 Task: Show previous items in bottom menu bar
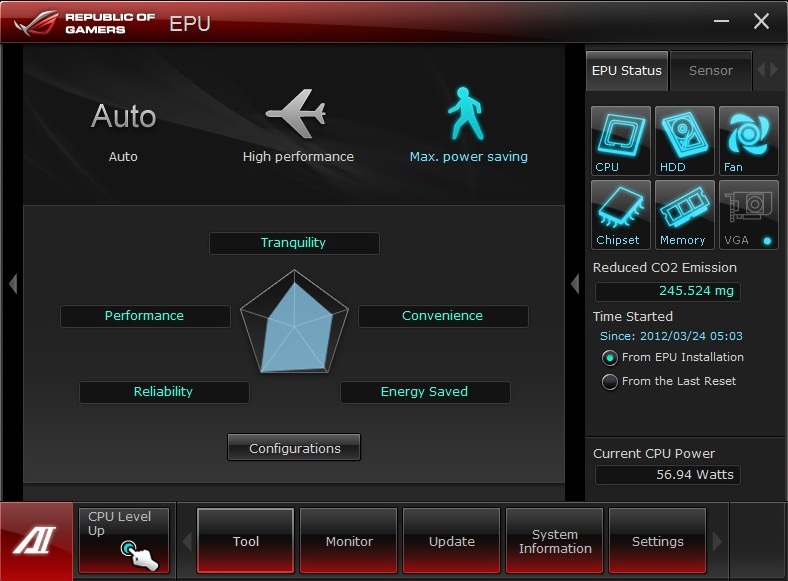pyautogui.click(x=187, y=542)
